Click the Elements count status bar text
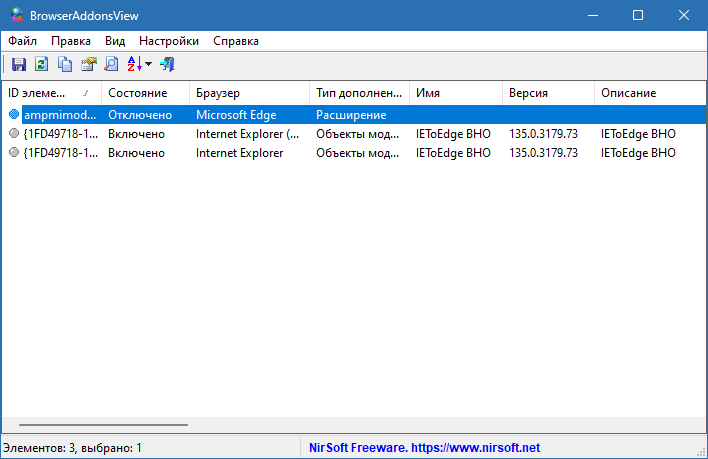This screenshot has height=459, width=708. [72, 448]
